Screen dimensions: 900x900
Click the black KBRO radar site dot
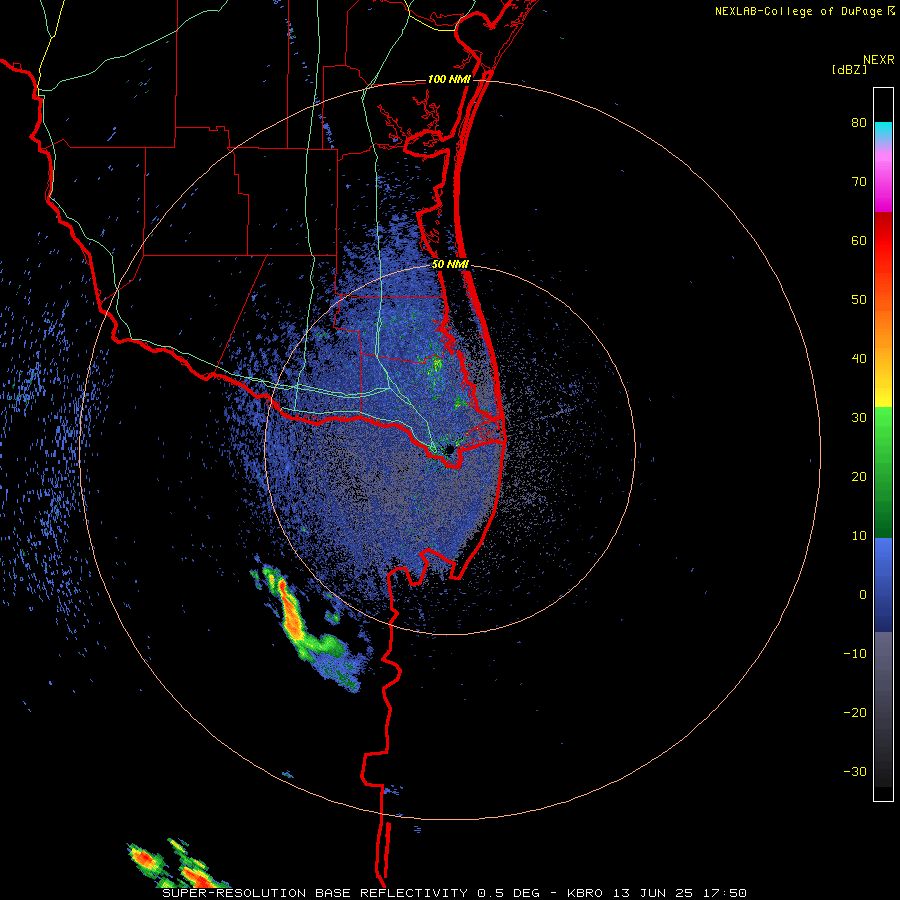point(449,449)
